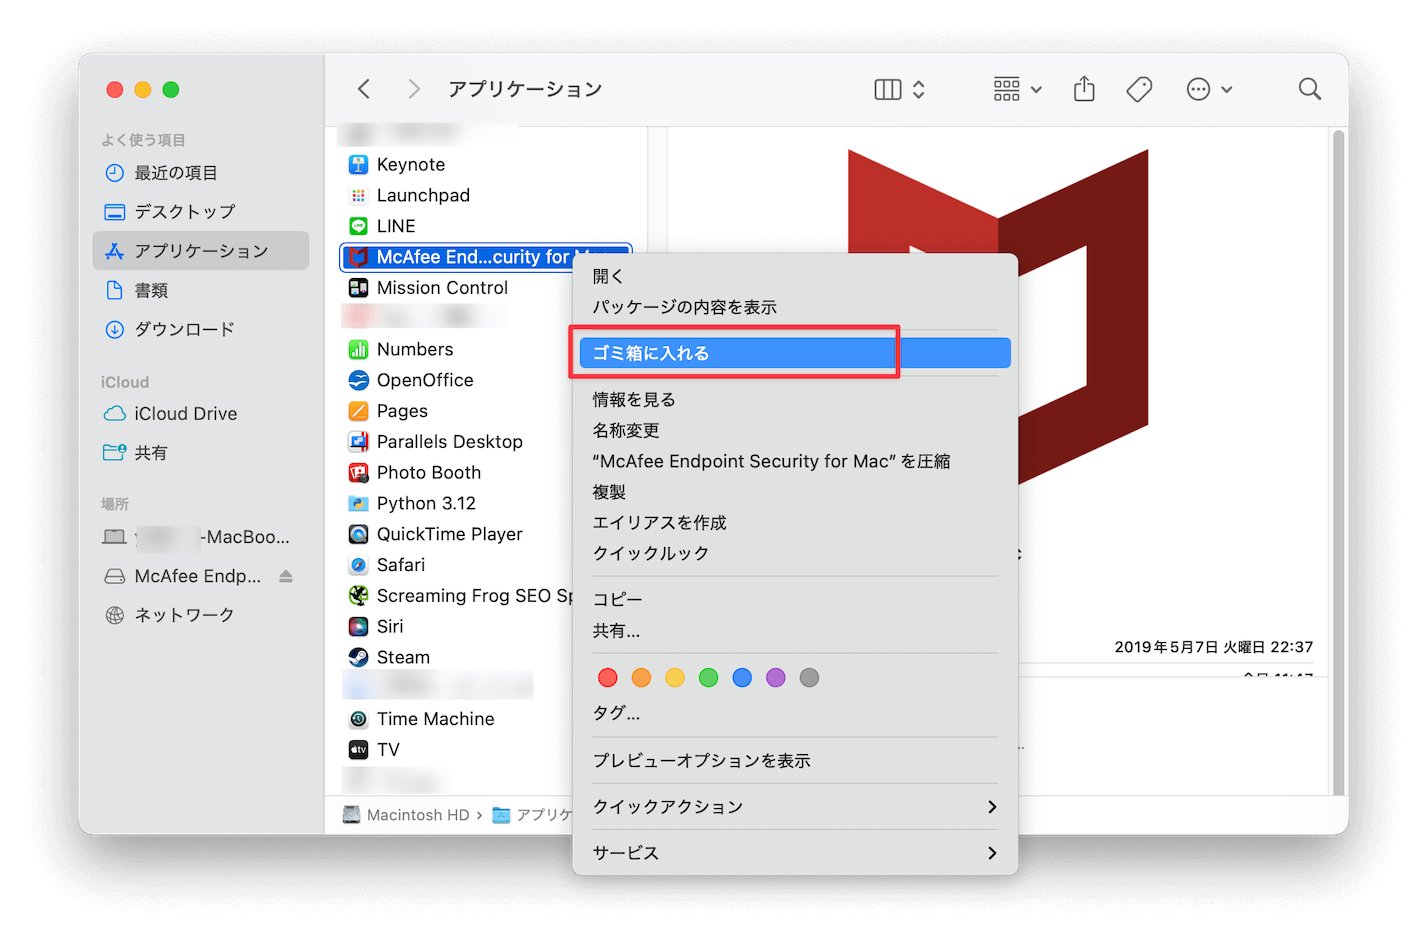This screenshot has height=938, width=1427.
Task: Click the tag toolbar icon
Action: point(1139,89)
